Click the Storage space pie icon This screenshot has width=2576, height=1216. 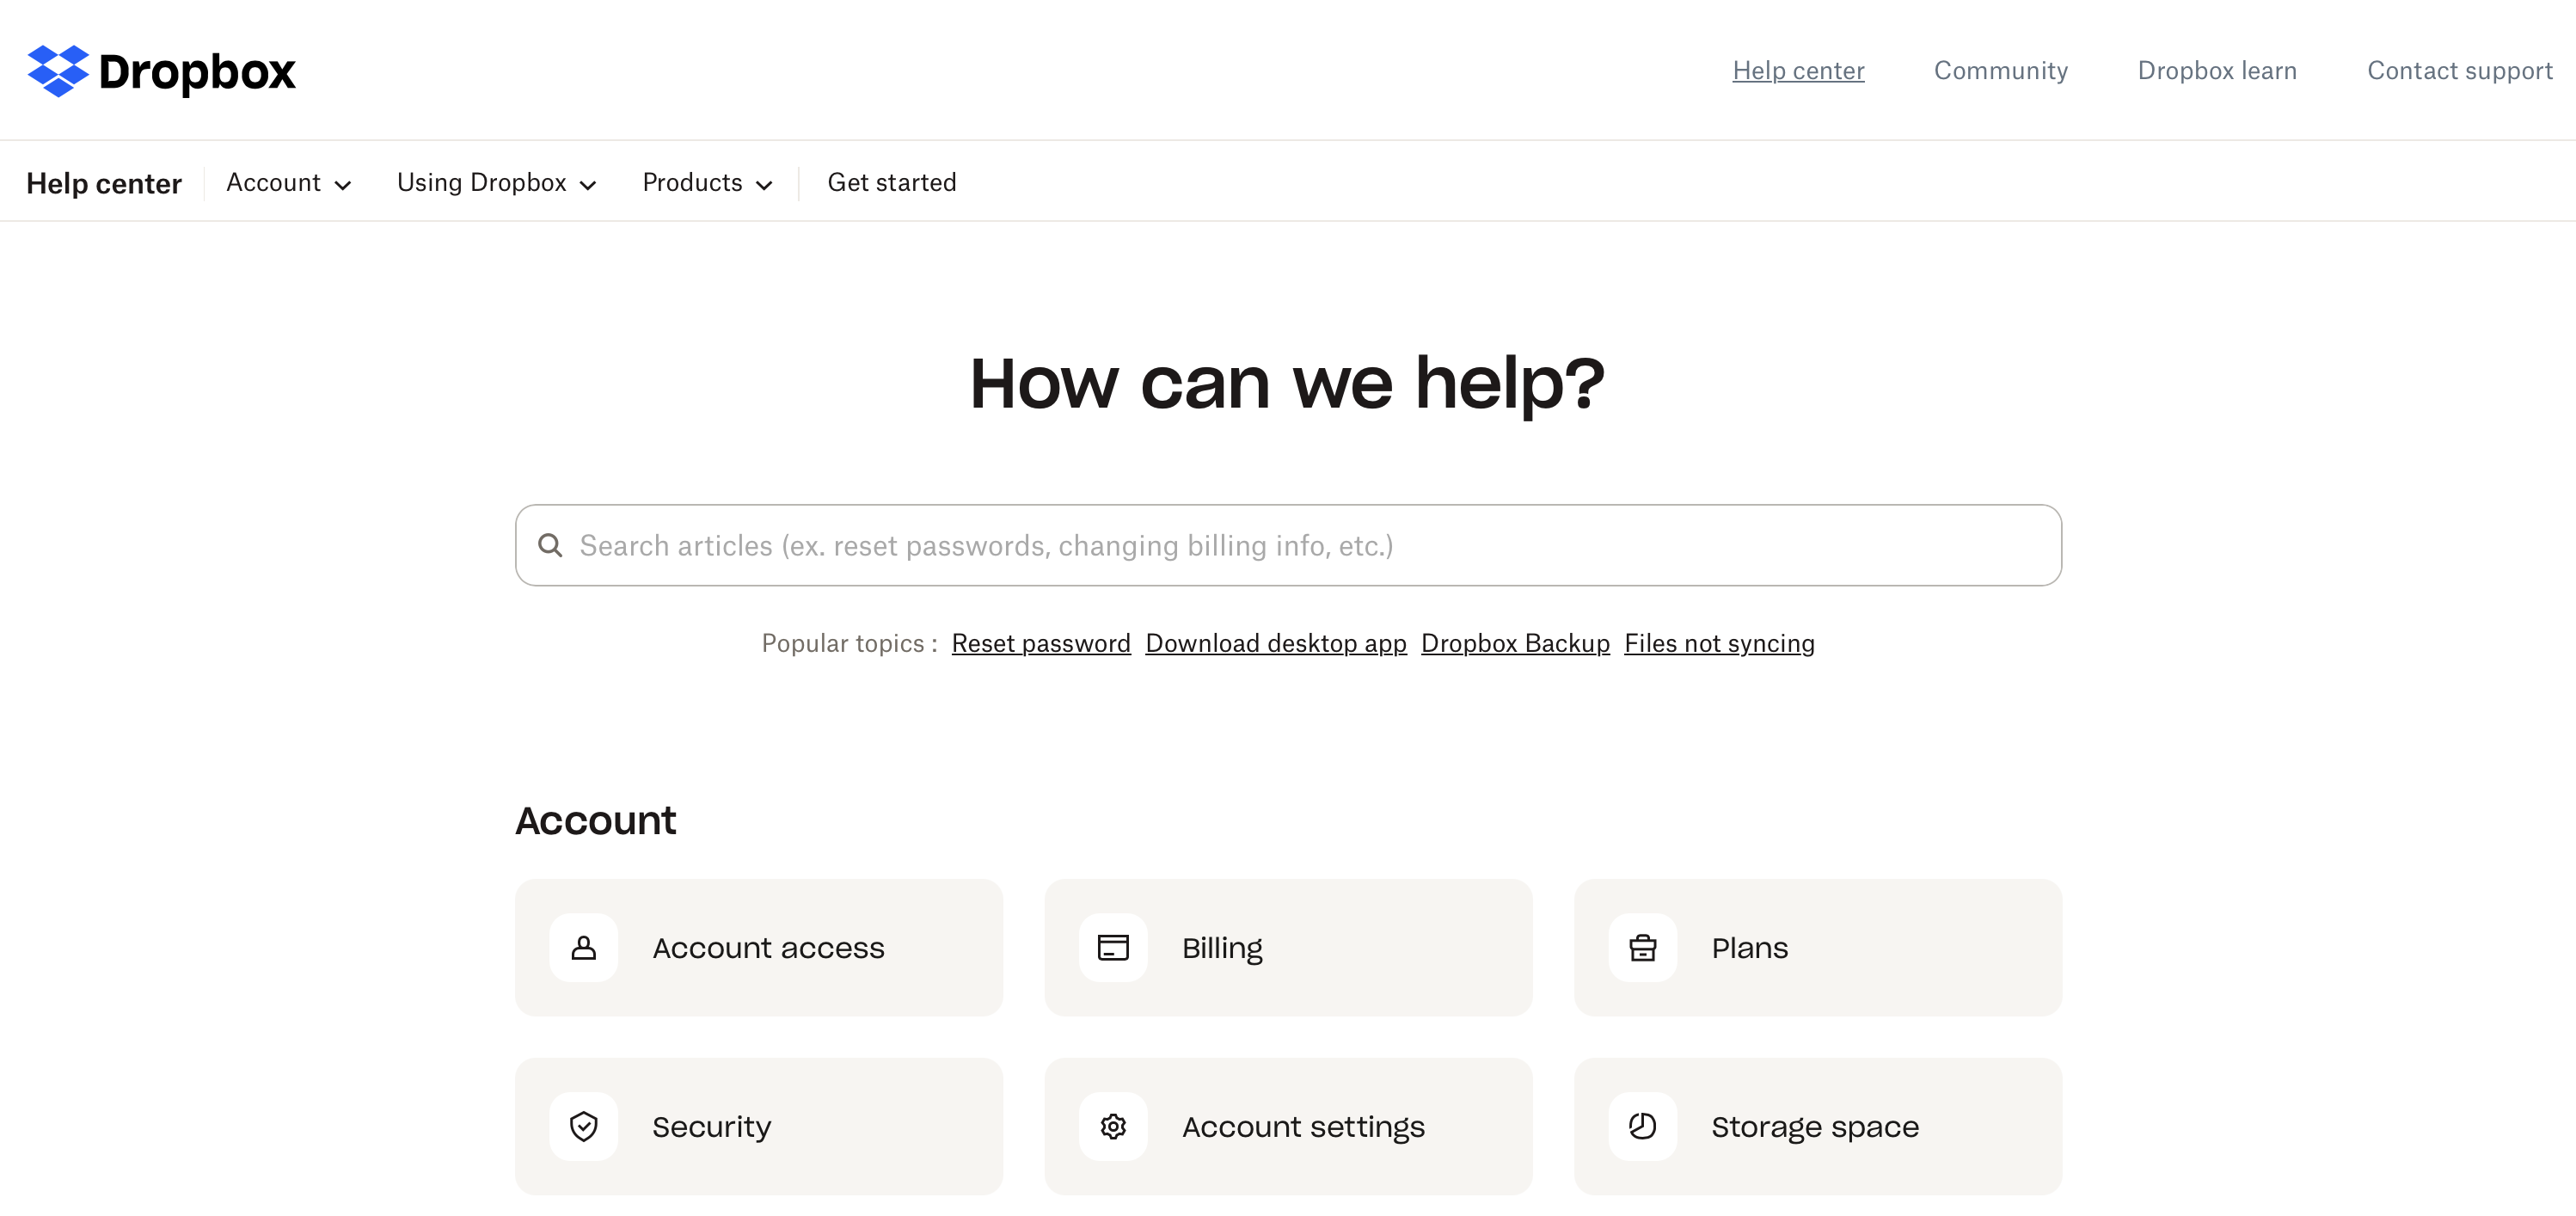[1643, 1127]
